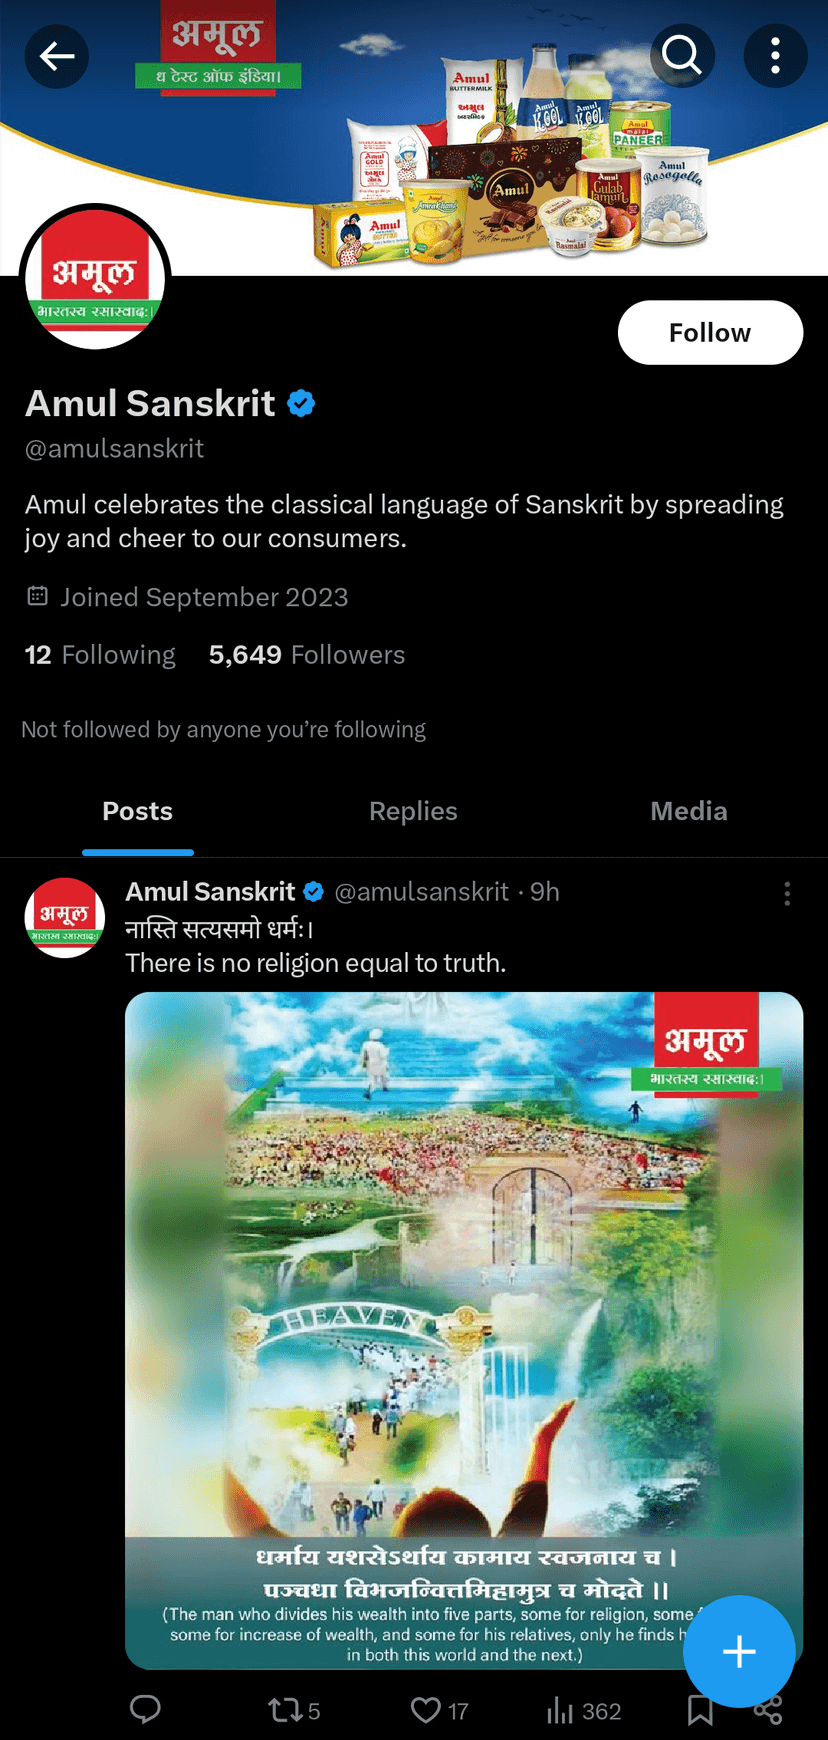This screenshot has width=828, height=1740.
Task: Follow the Amul Sanskrit account
Action: [709, 333]
